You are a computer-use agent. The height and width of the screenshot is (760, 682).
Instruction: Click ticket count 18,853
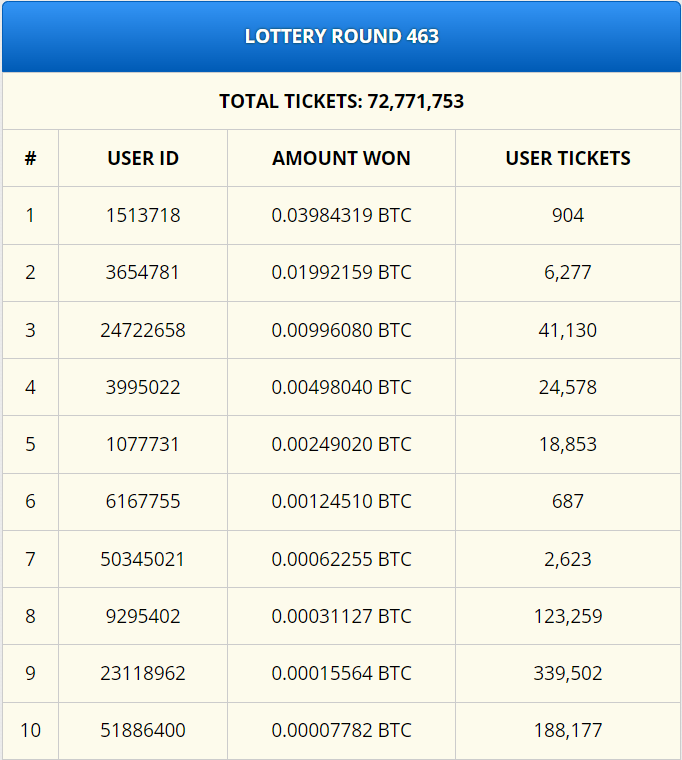click(x=568, y=444)
